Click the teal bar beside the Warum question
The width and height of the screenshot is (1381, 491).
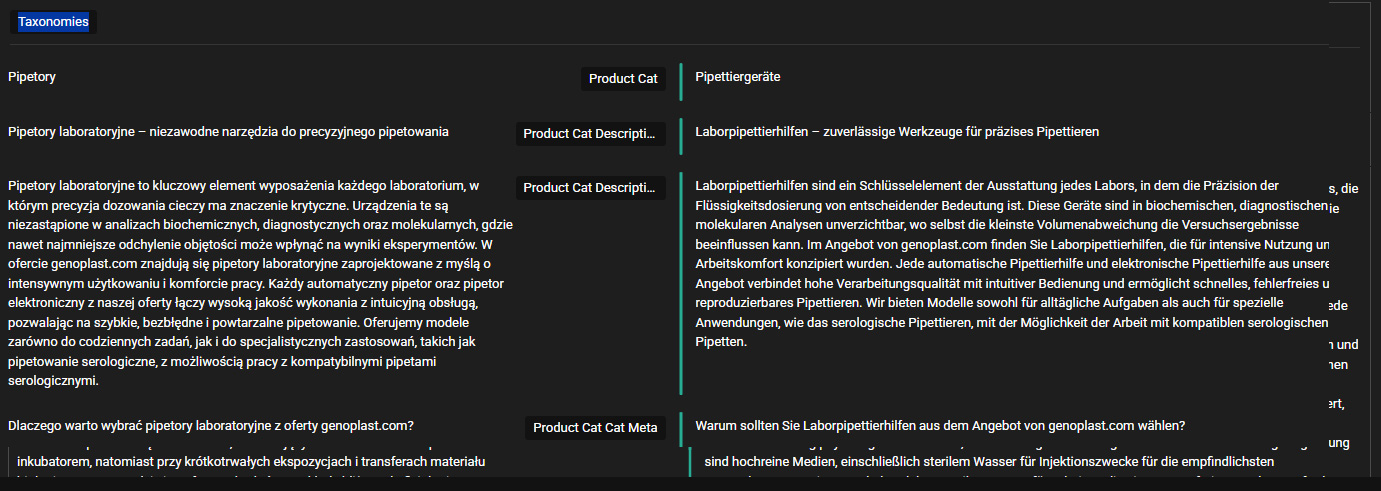(681, 427)
